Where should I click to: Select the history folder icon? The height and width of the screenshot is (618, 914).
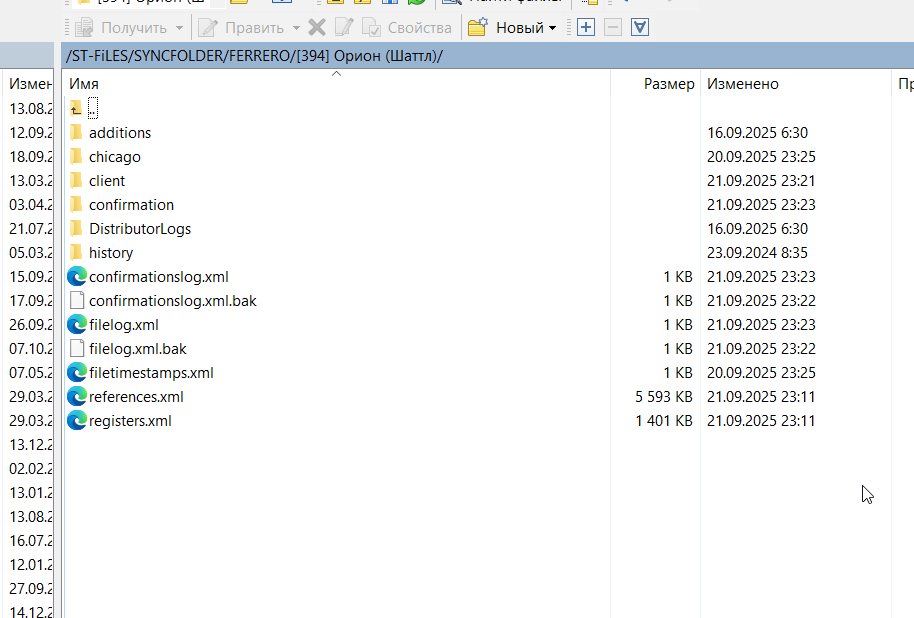coord(76,252)
